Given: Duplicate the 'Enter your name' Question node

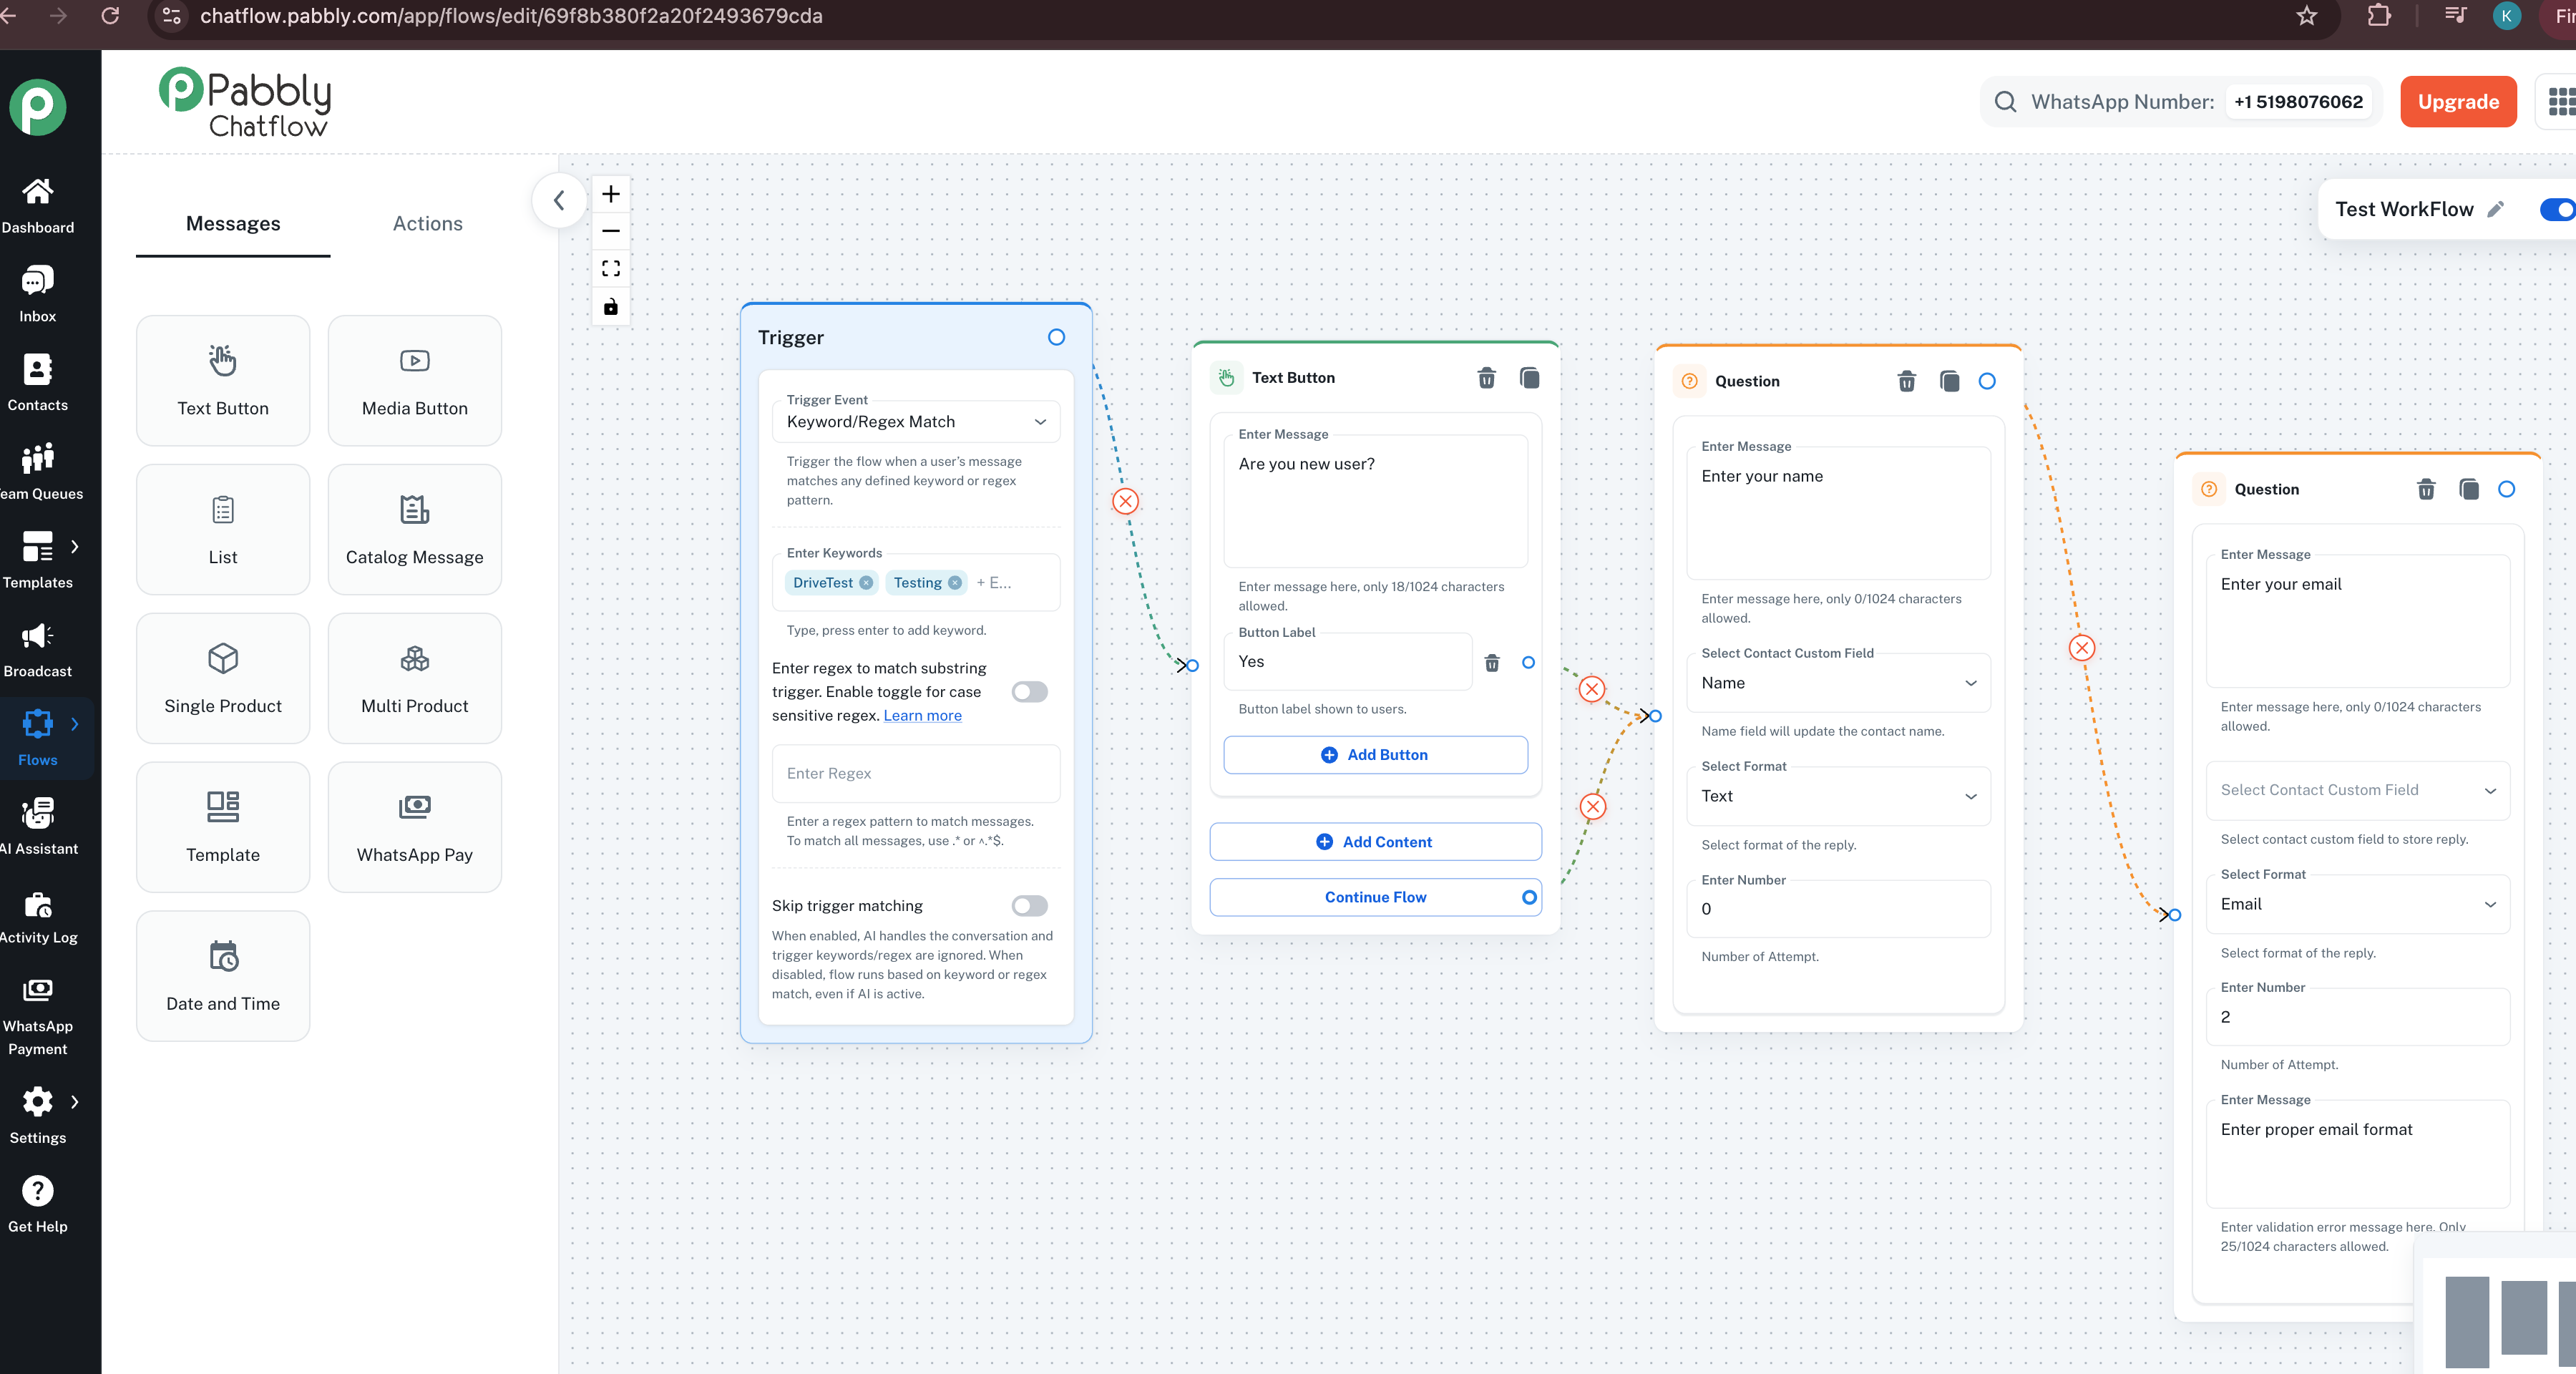Looking at the screenshot, I should [x=1950, y=381].
